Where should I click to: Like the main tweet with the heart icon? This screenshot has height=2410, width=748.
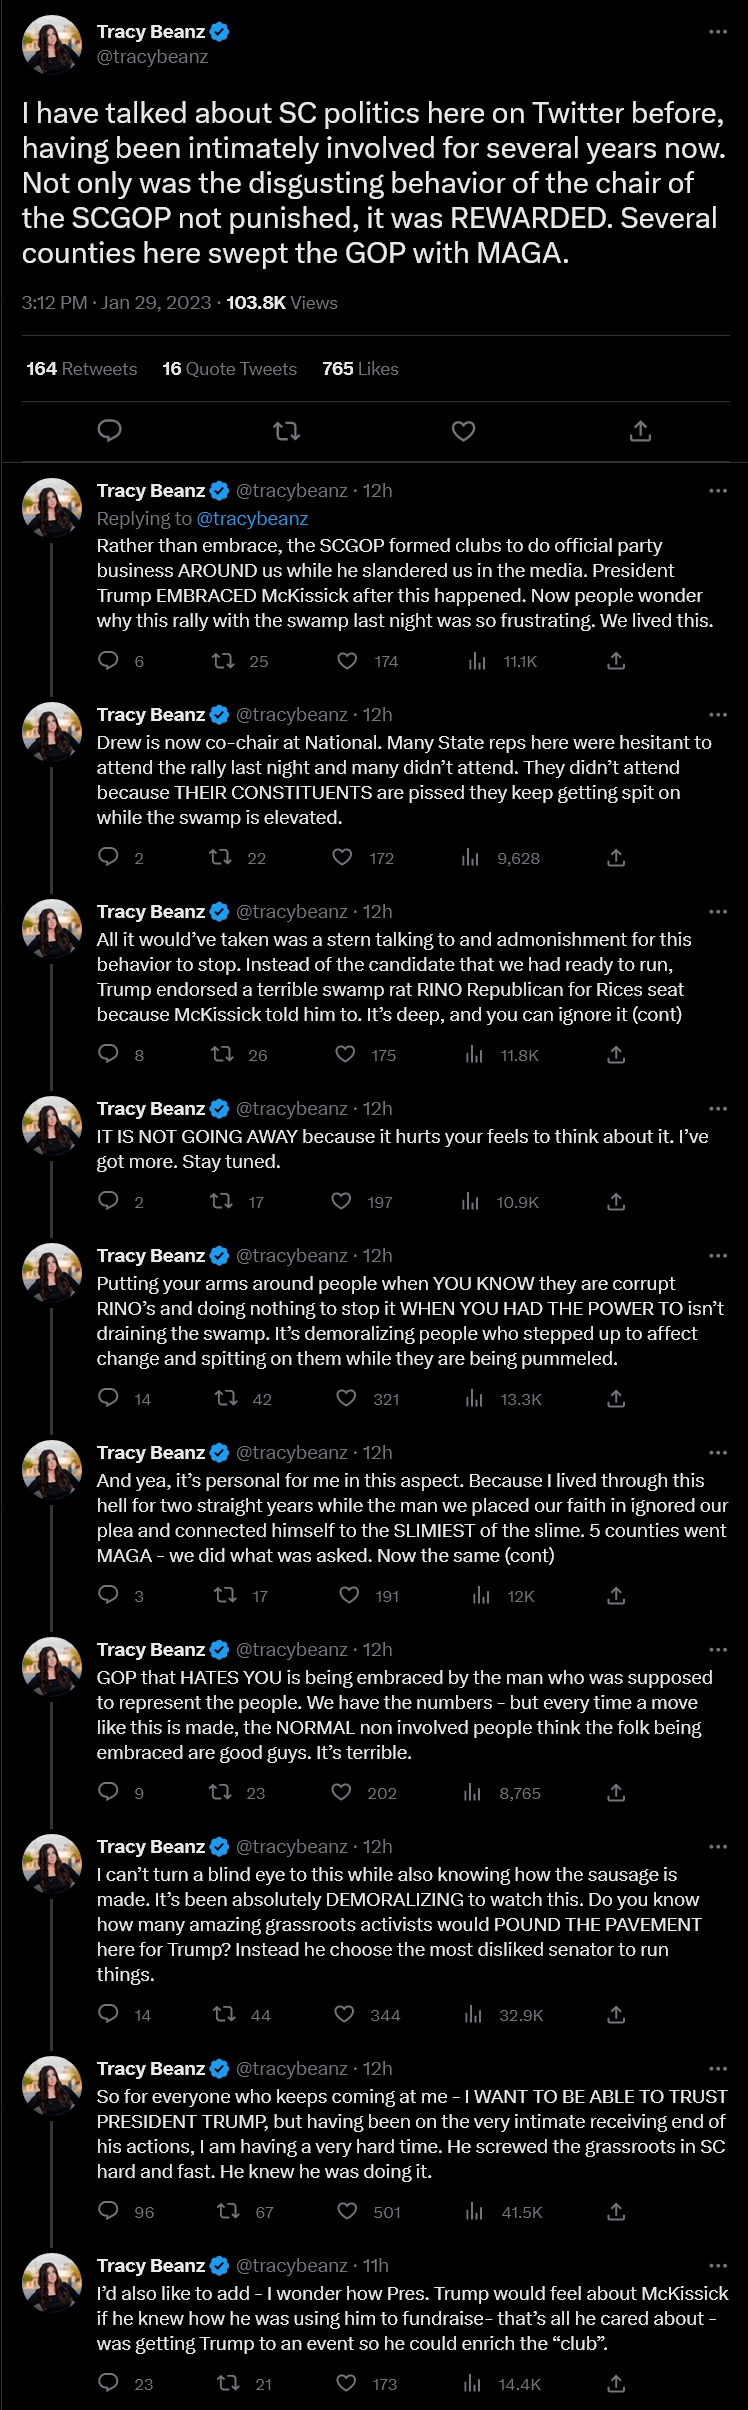pyautogui.click(x=463, y=431)
